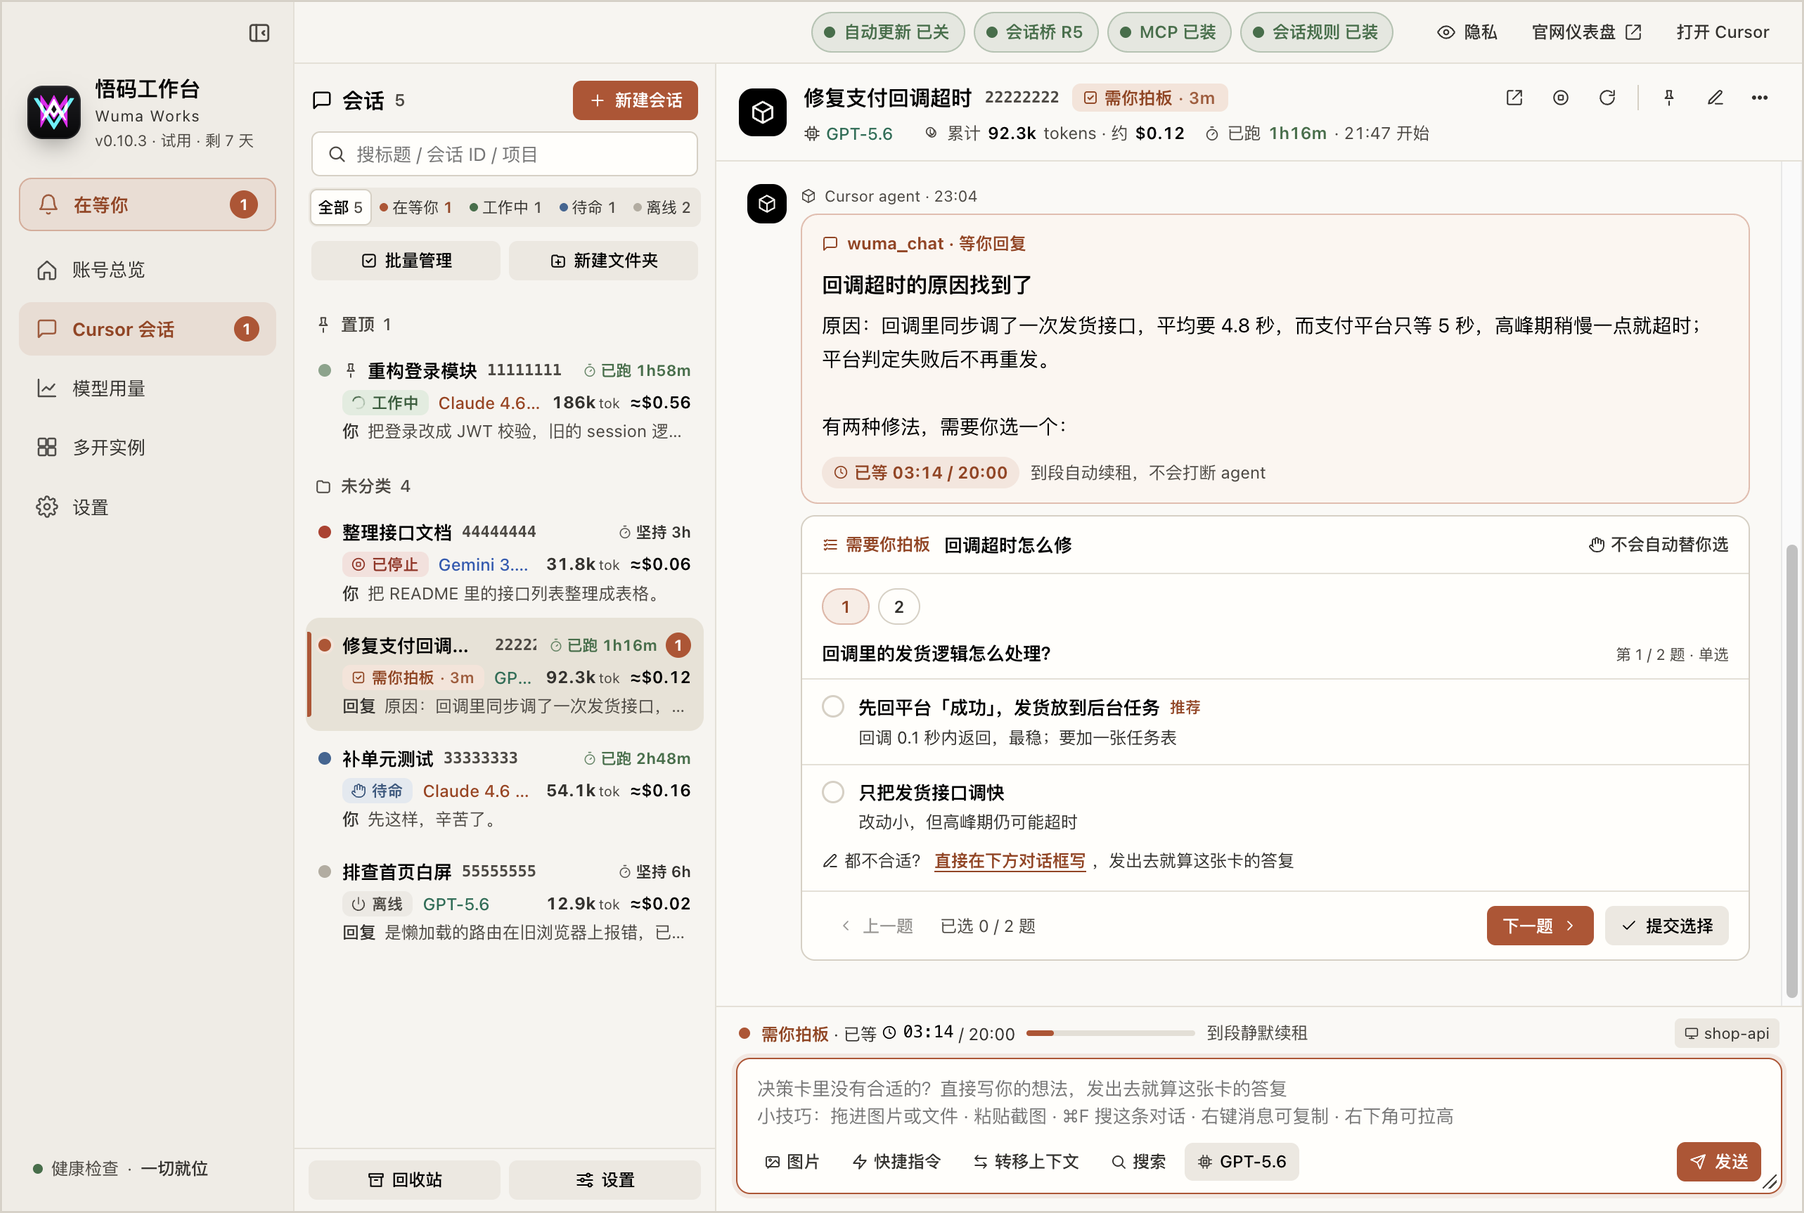Refresh the session with reload icon
Screen dimensions: 1804x1213
[1607, 98]
